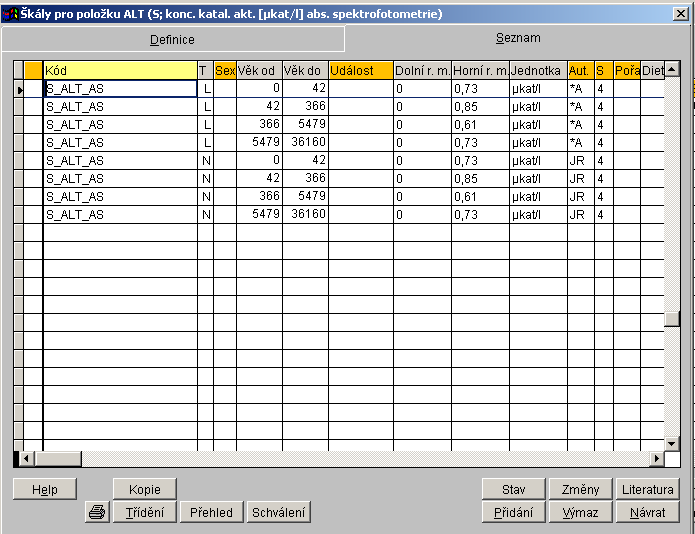Select first row Kód field S_ALT_AS
695x534 pixels.
[x=120, y=89]
